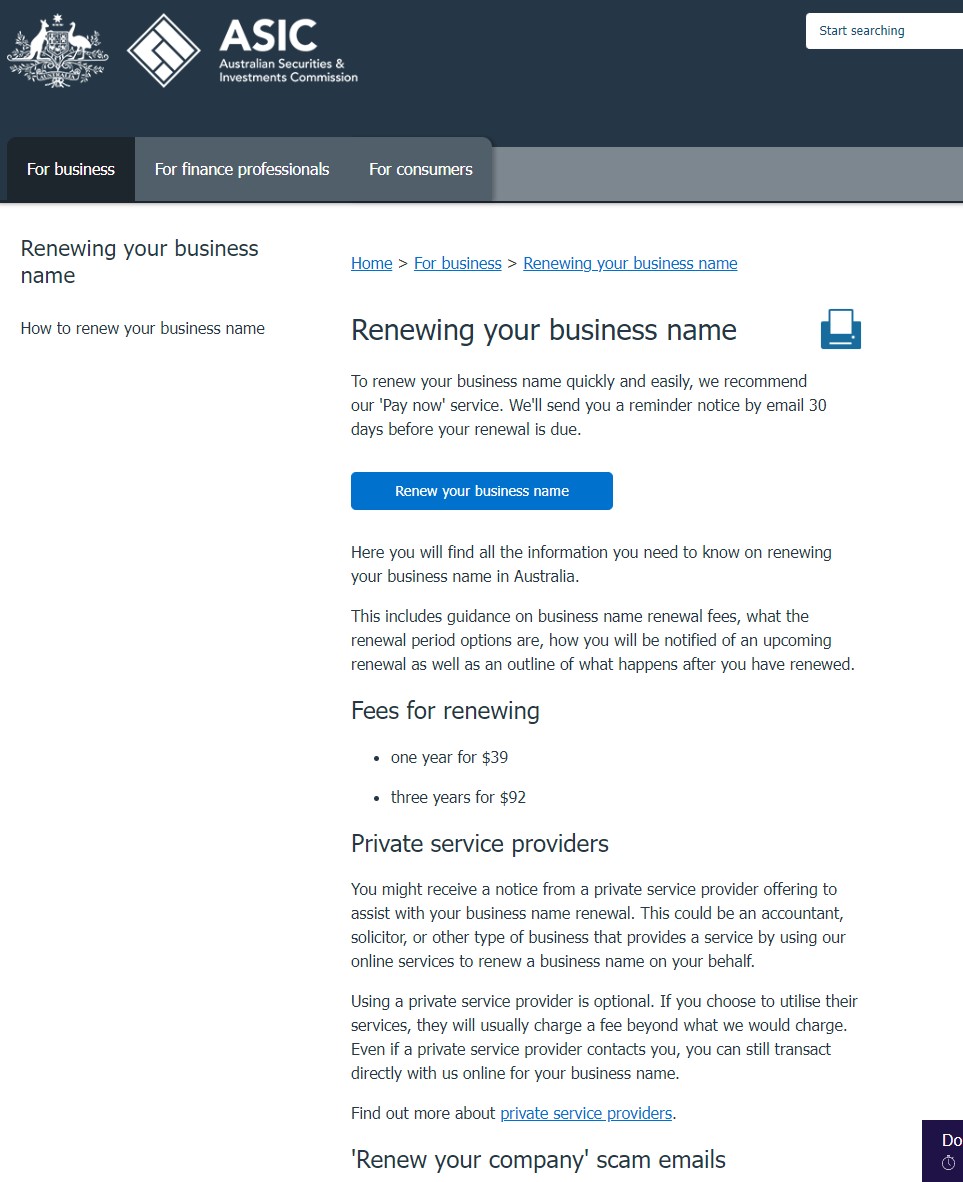Open How to renew your business name
Image resolution: width=963 pixels, height=1182 pixels.
(x=143, y=328)
